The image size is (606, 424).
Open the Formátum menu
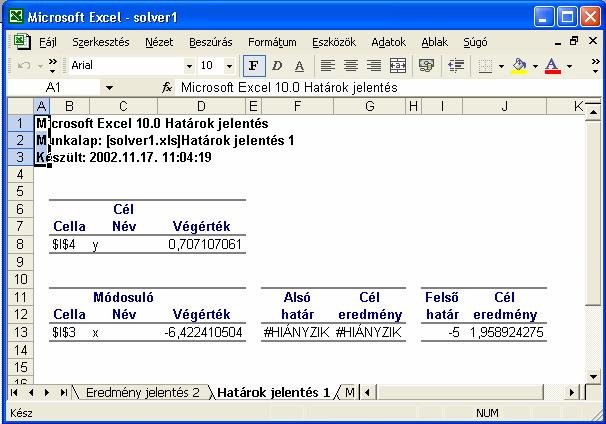(272, 42)
